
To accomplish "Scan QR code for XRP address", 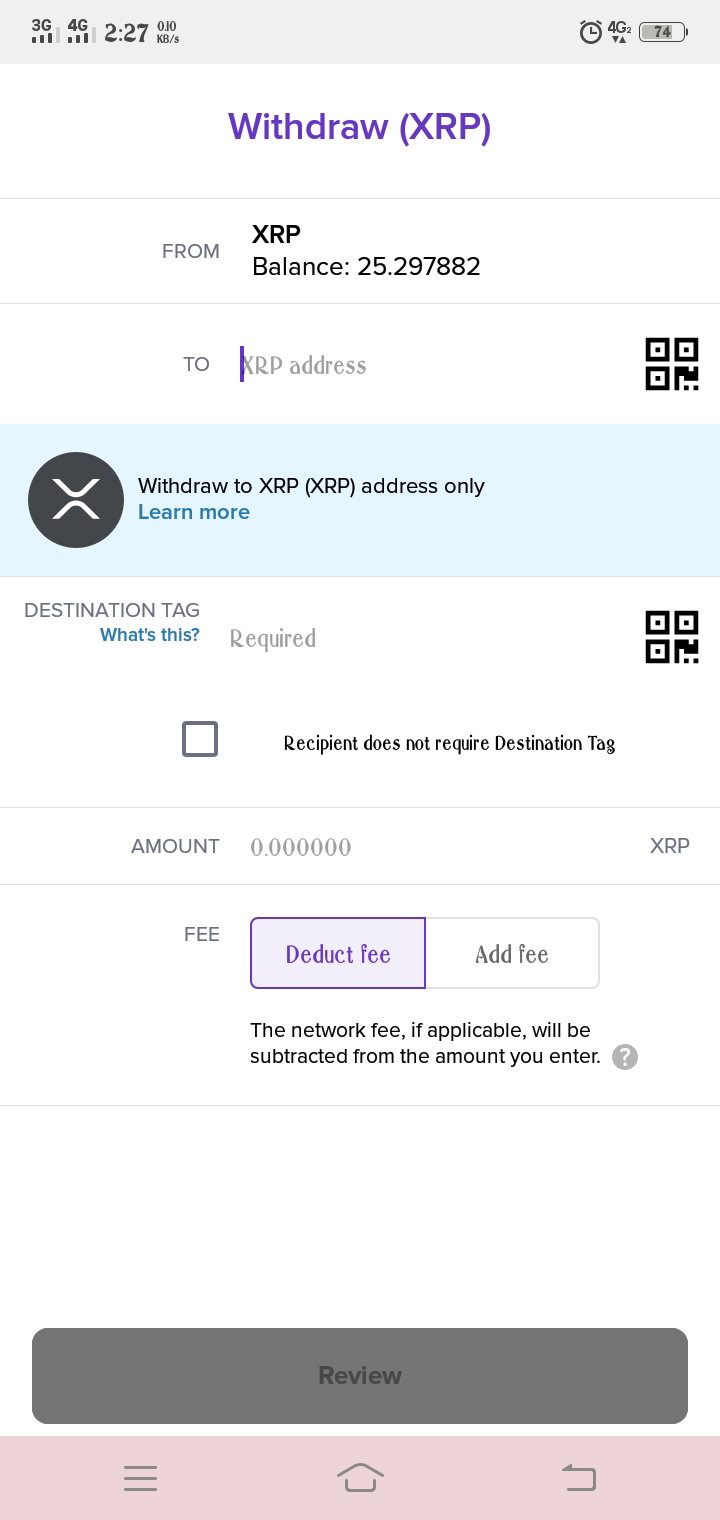I will pyautogui.click(x=672, y=364).
